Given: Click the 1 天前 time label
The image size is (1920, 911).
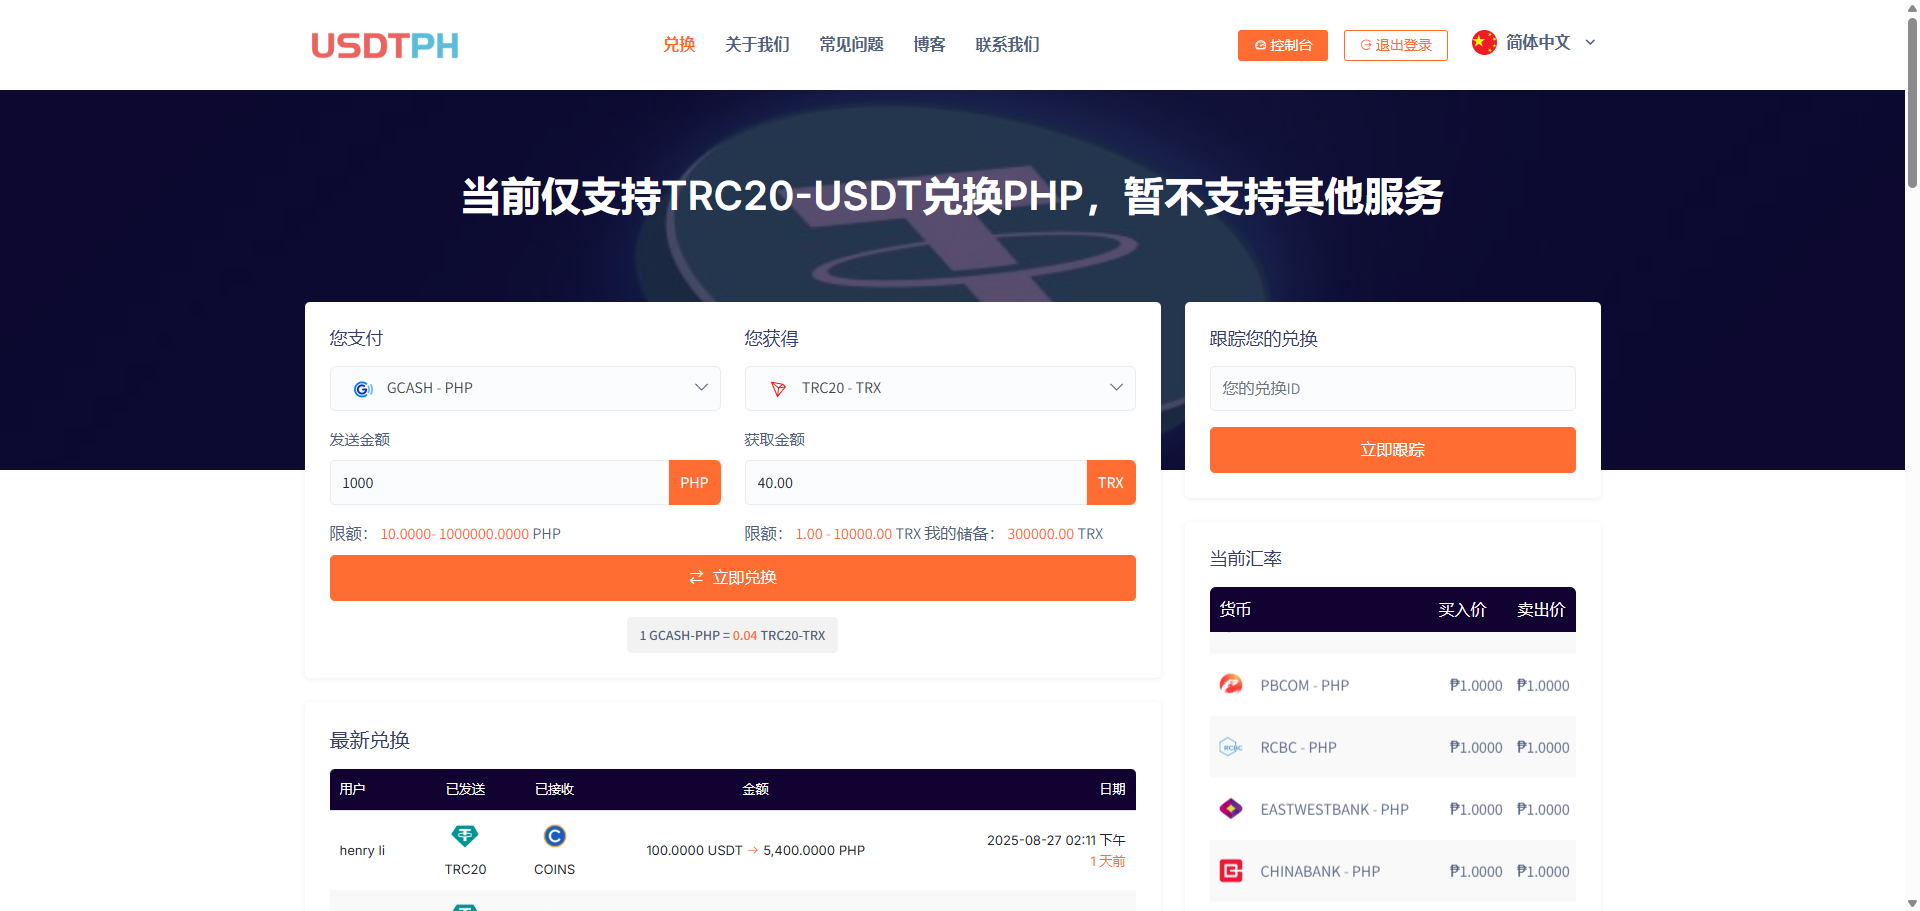Looking at the screenshot, I should click(1108, 861).
